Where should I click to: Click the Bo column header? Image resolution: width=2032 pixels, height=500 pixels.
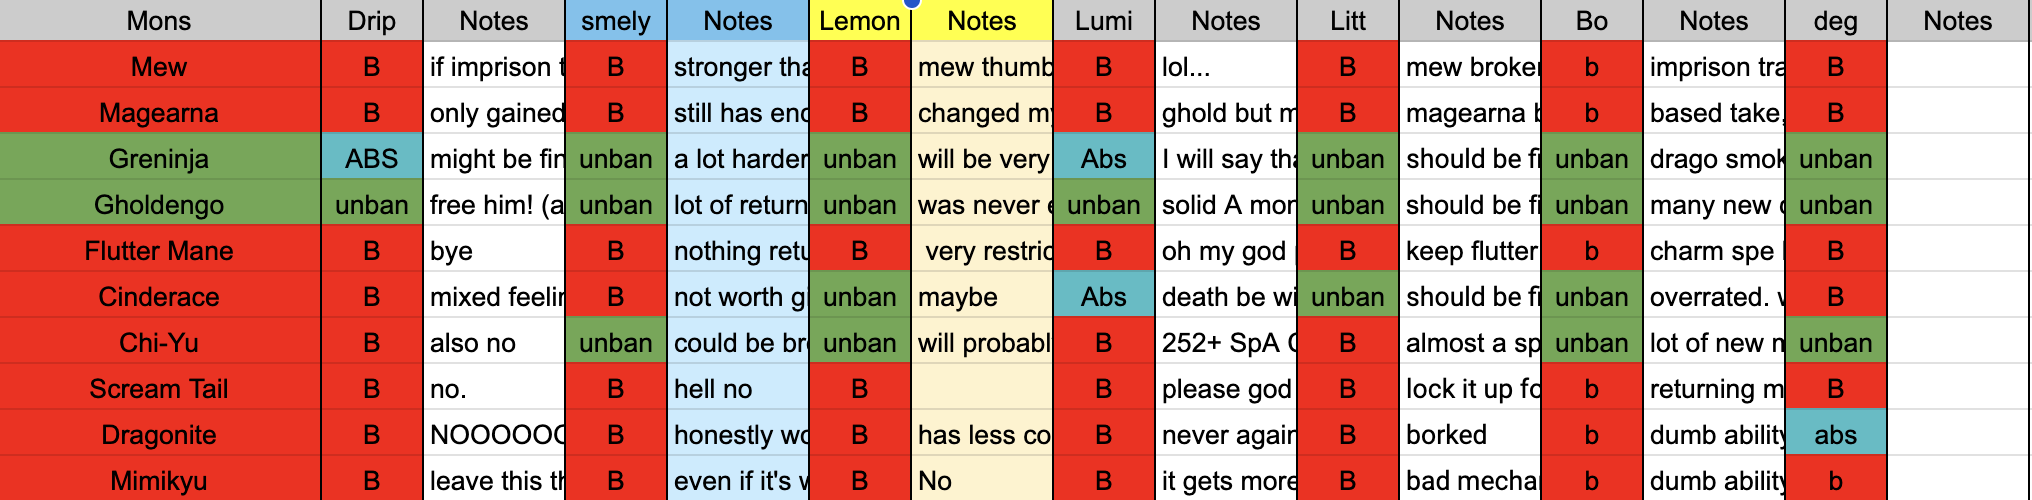click(1592, 20)
